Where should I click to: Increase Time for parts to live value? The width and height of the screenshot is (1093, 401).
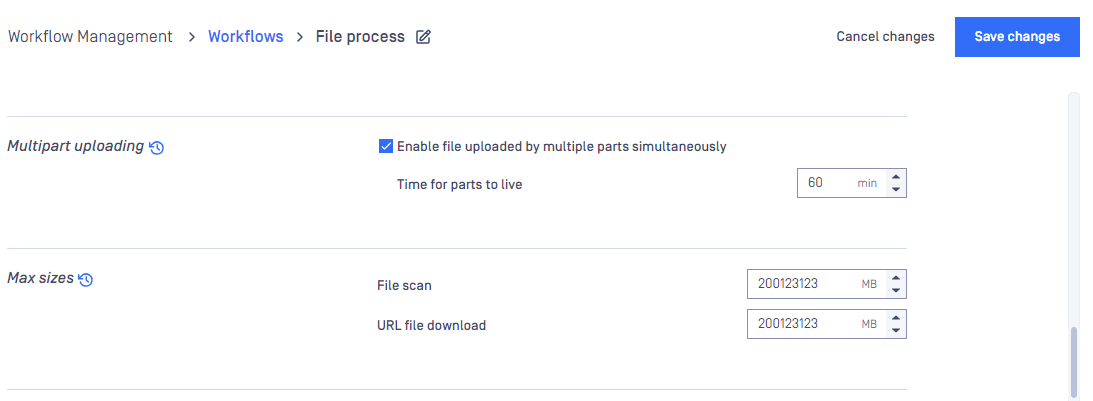pos(896,176)
